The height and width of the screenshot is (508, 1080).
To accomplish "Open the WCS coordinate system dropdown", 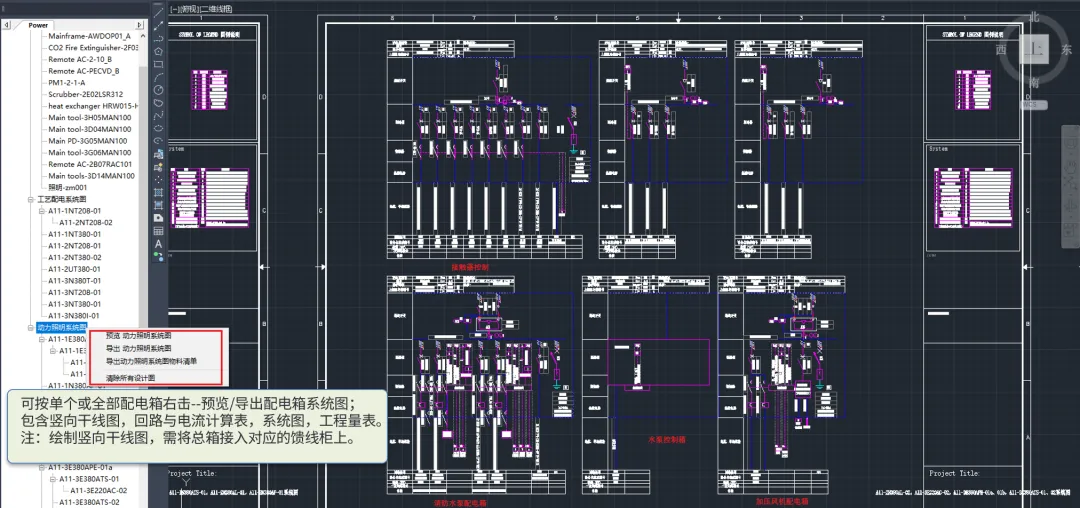I will click(1034, 105).
